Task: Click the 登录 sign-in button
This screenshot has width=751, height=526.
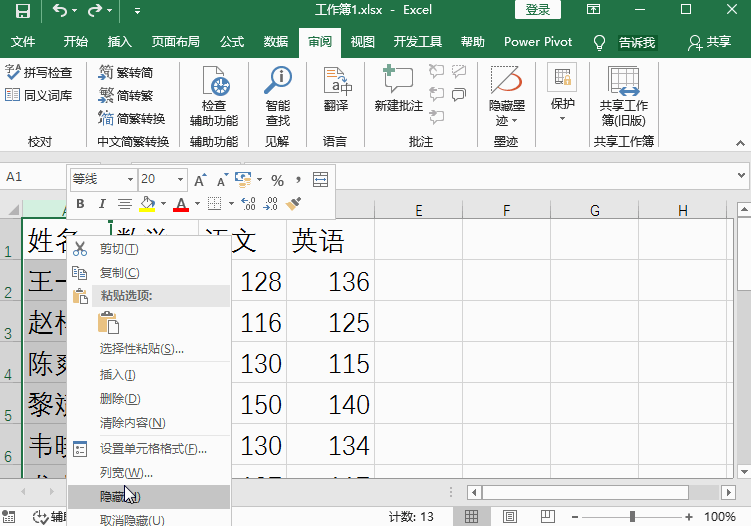Action: tap(537, 10)
